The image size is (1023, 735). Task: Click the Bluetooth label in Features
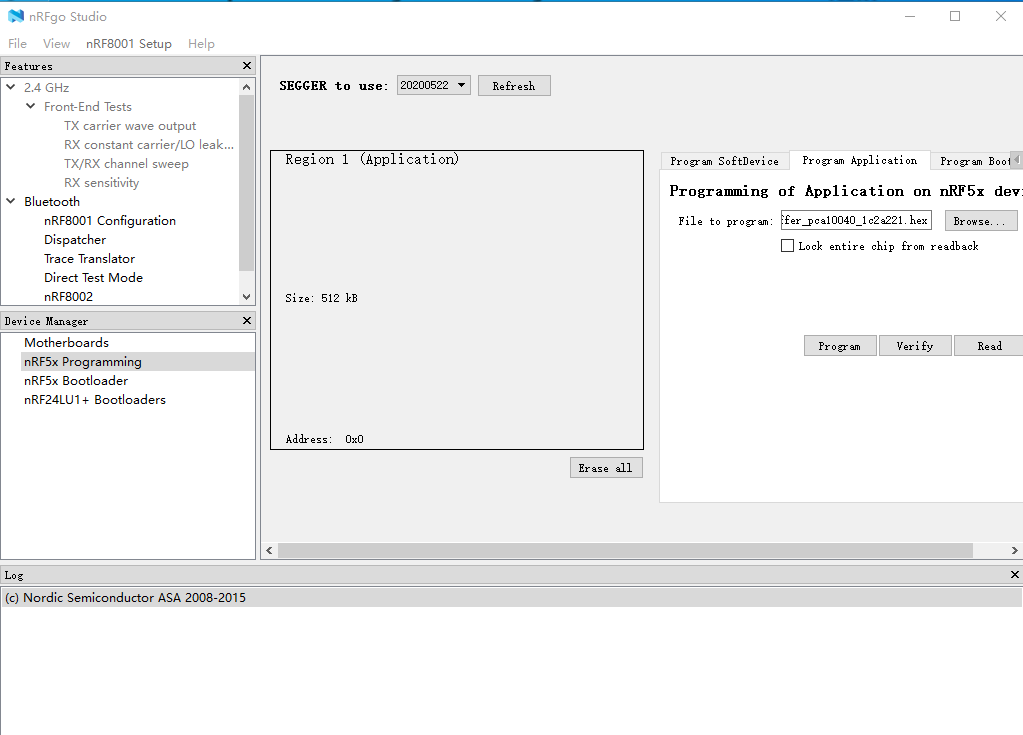click(52, 202)
